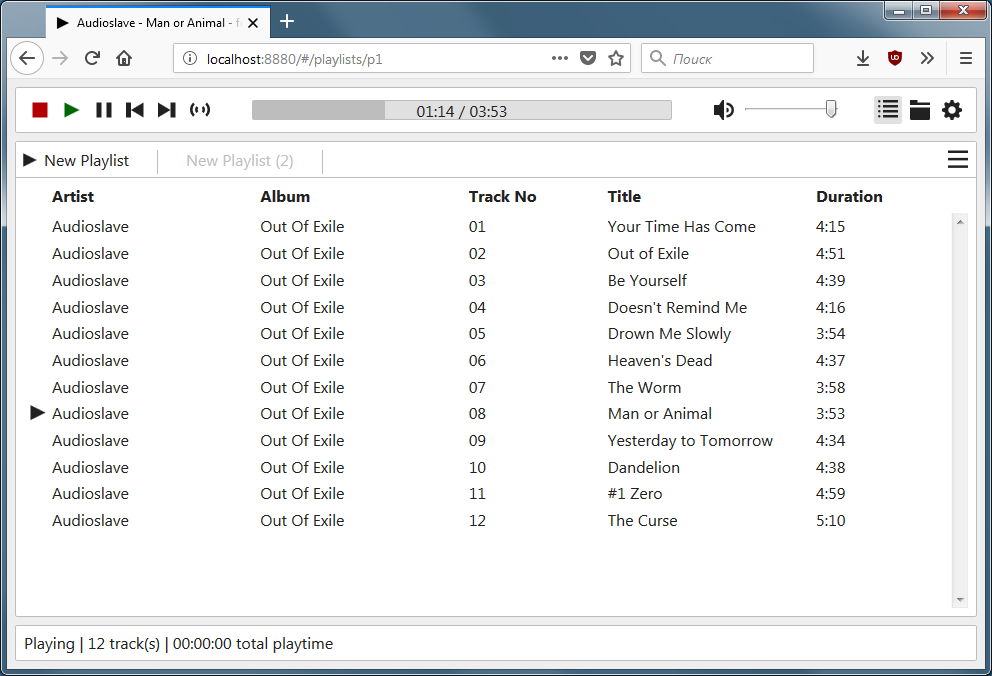Pause the current track
Screen dimensions: 992x676
coord(104,110)
